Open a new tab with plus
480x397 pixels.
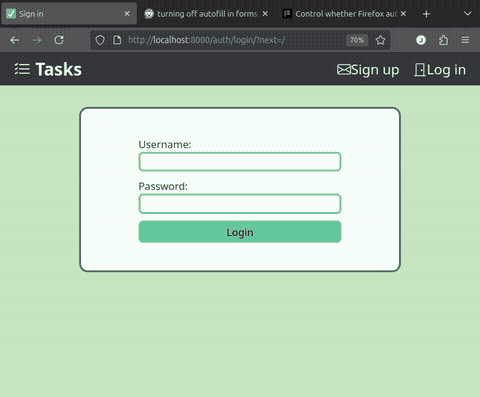[426, 14]
